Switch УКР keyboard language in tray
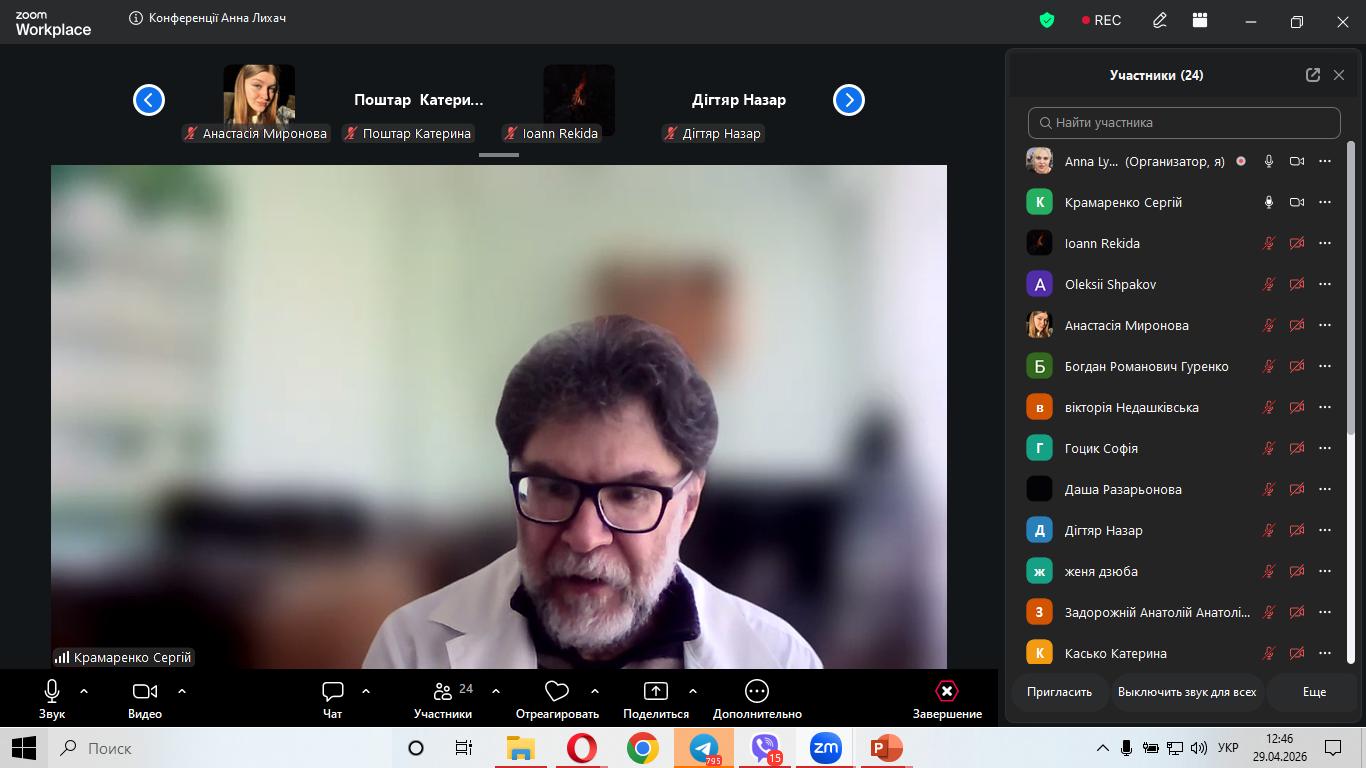This screenshot has height=768, width=1366. pyautogui.click(x=1228, y=748)
